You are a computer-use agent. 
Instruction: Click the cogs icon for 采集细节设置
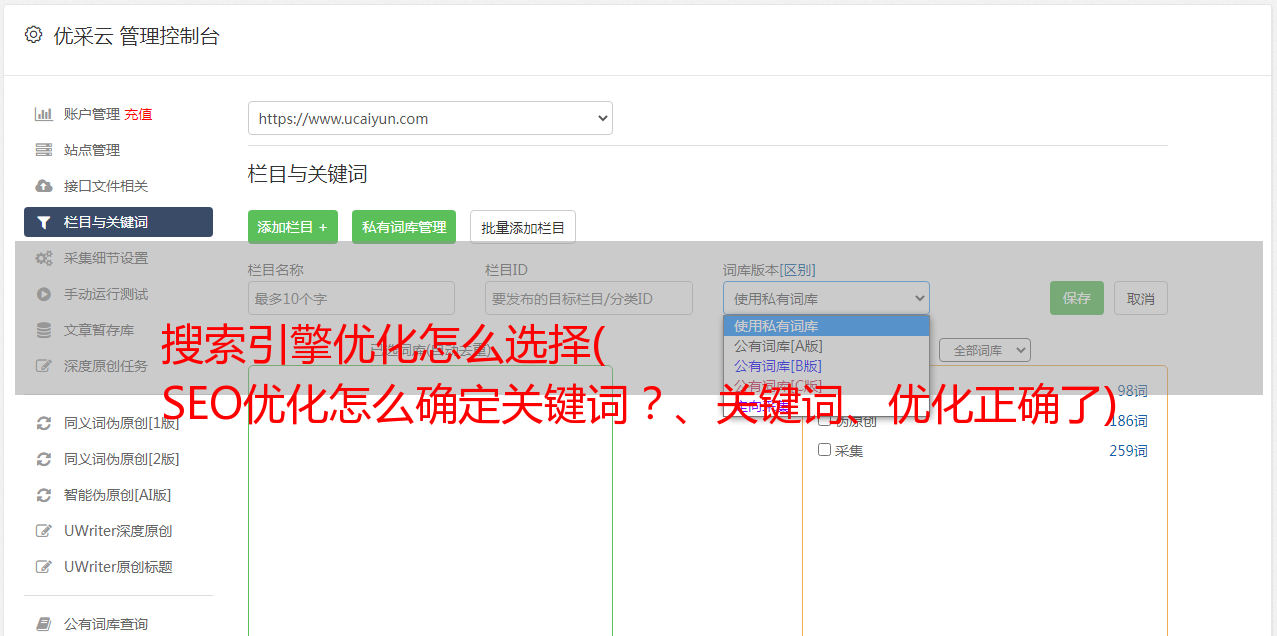coord(44,258)
